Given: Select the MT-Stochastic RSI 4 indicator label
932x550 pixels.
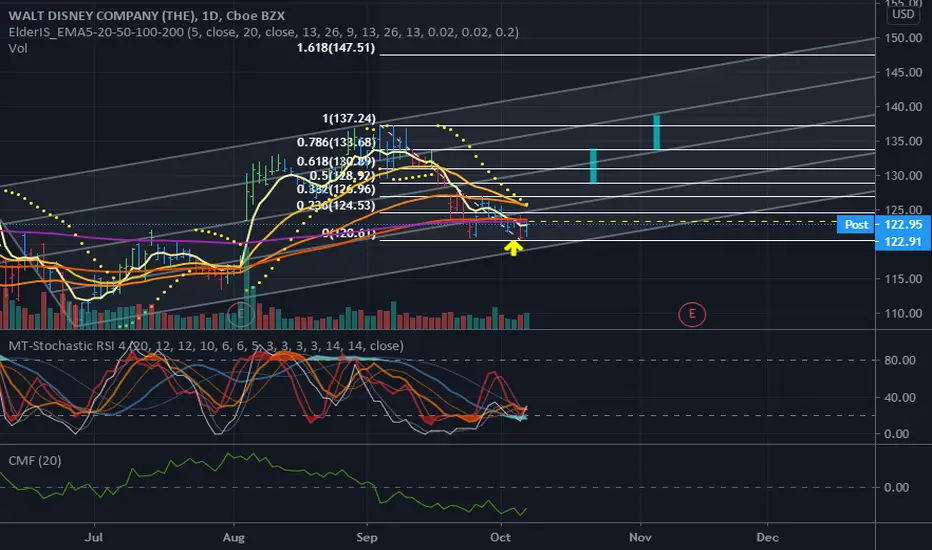Looking at the screenshot, I should pyautogui.click(x=206, y=345).
